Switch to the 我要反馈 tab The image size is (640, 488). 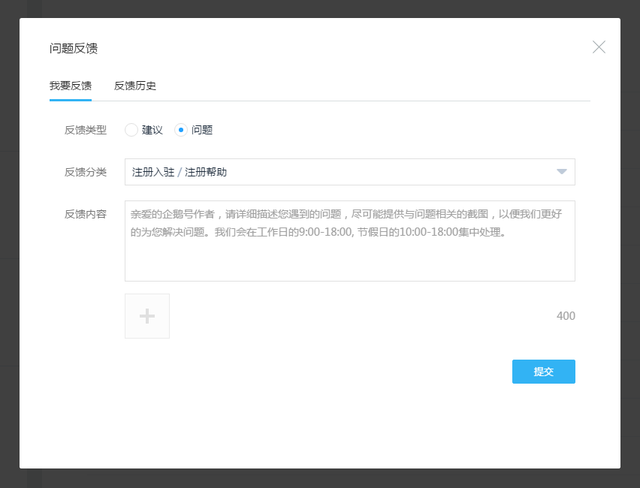[x=71, y=86]
